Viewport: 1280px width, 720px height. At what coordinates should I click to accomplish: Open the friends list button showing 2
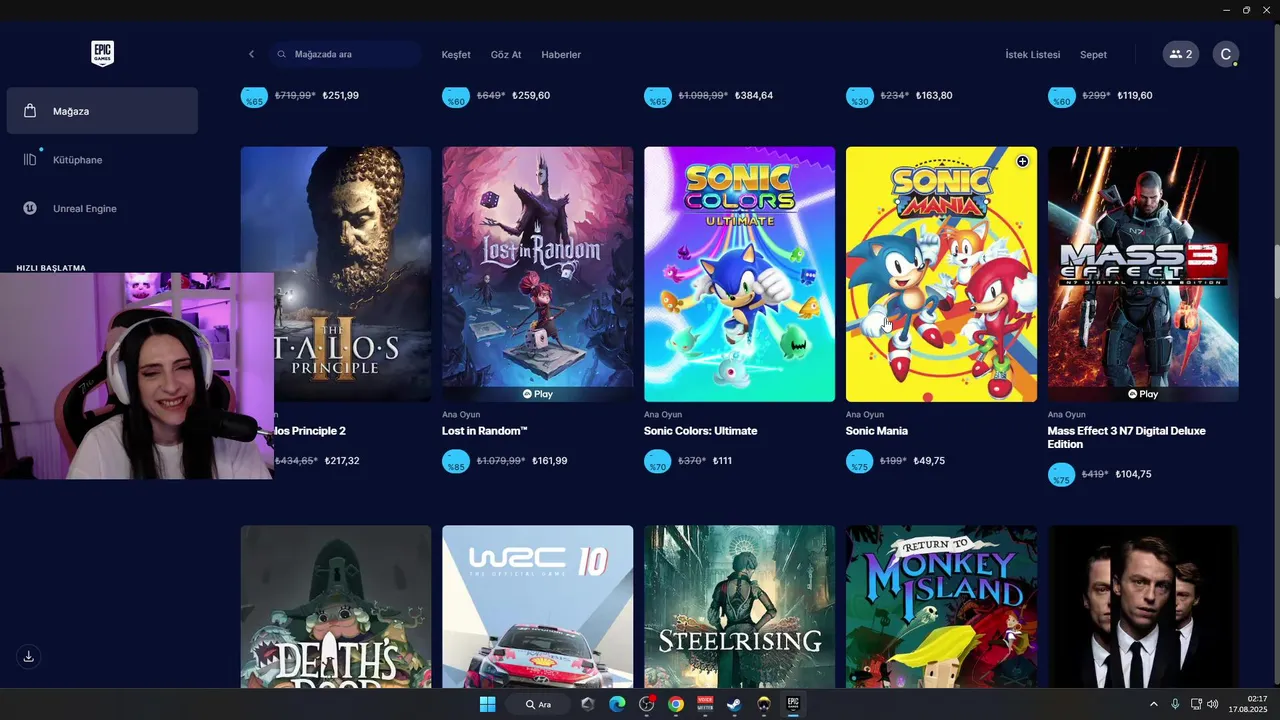[x=1181, y=54]
